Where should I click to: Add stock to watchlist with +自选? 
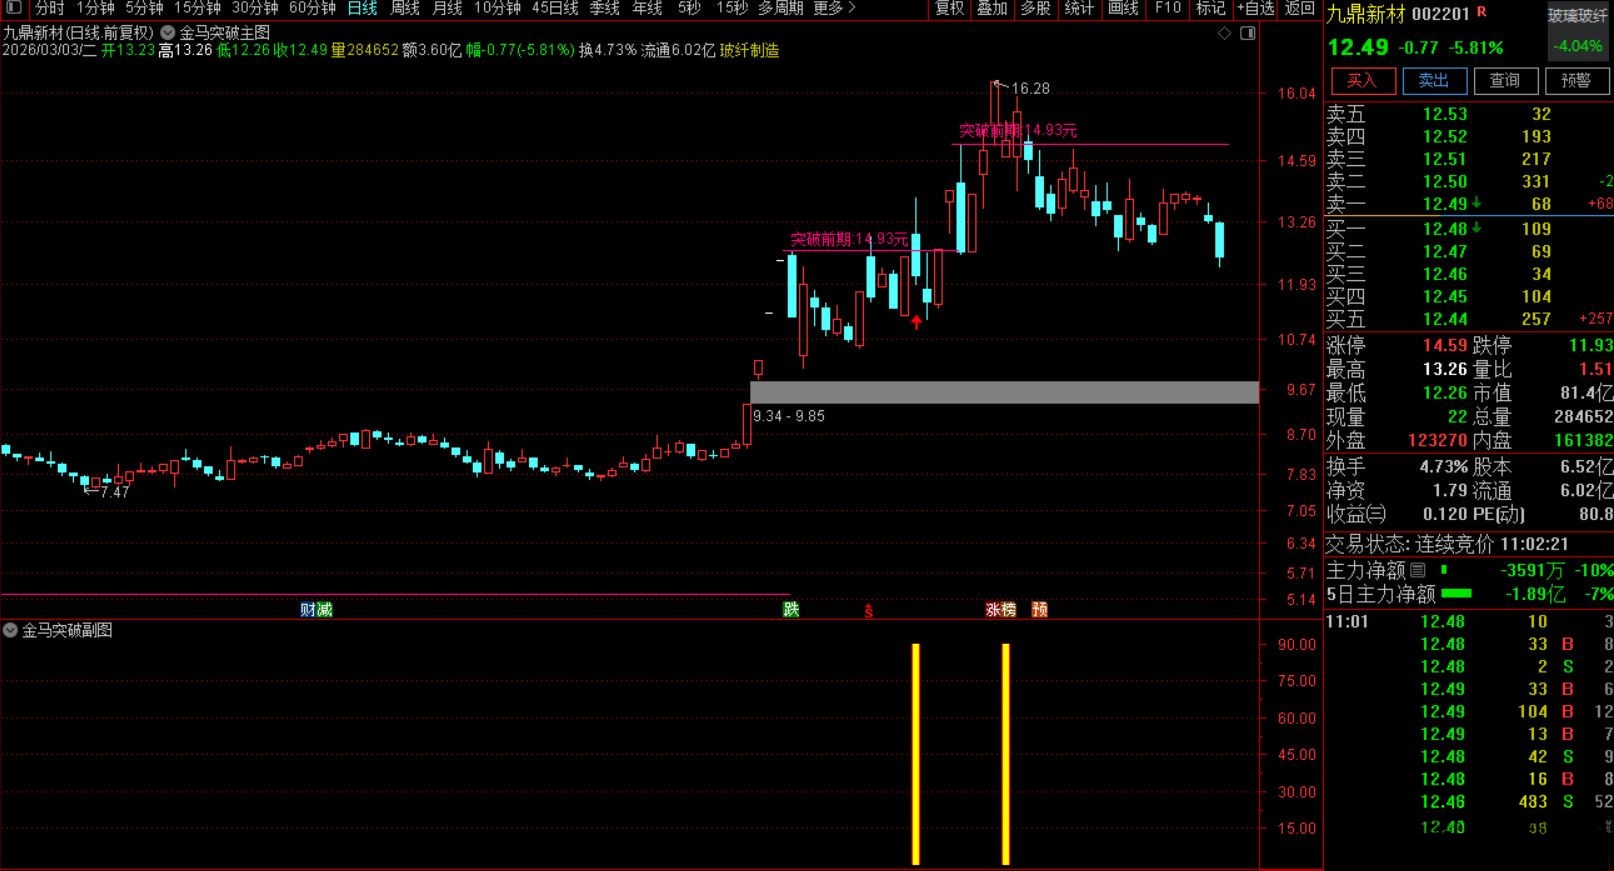[1255, 8]
